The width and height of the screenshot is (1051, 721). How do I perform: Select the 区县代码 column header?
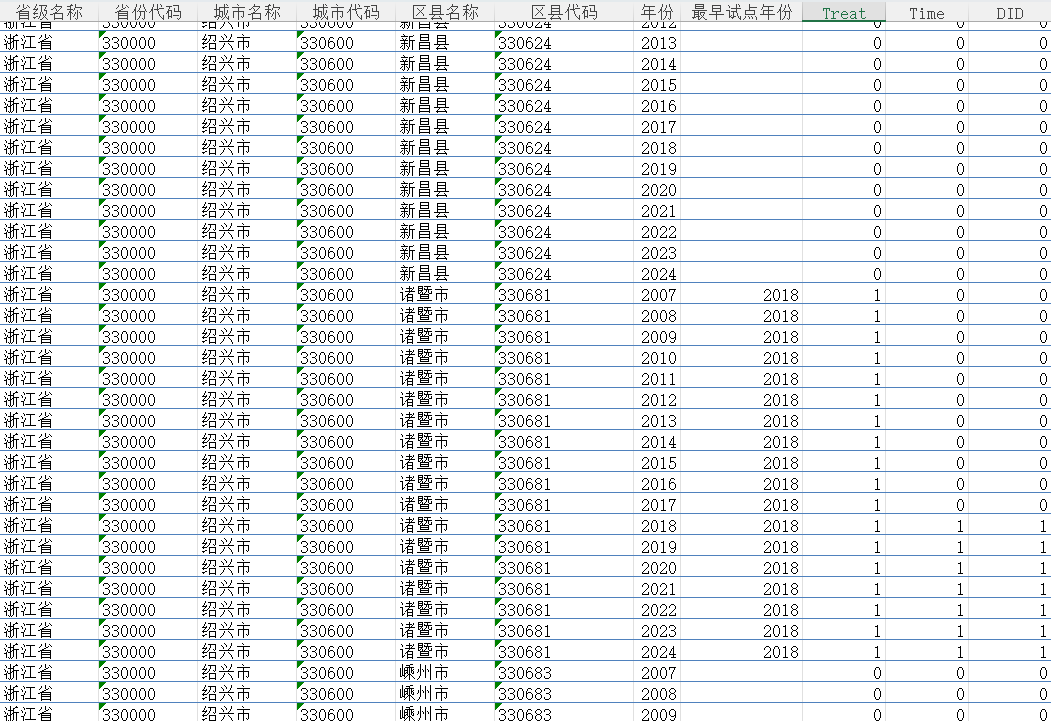pyautogui.click(x=564, y=12)
